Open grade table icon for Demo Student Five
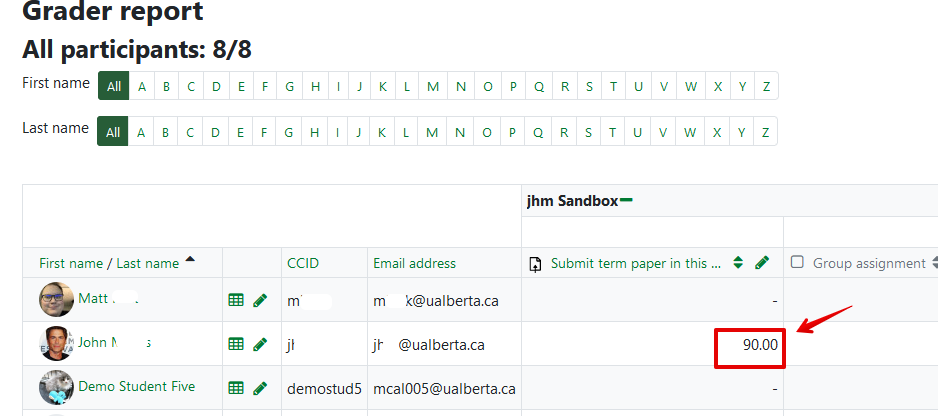The width and height of the screenshot is (938, 416). 236,388
